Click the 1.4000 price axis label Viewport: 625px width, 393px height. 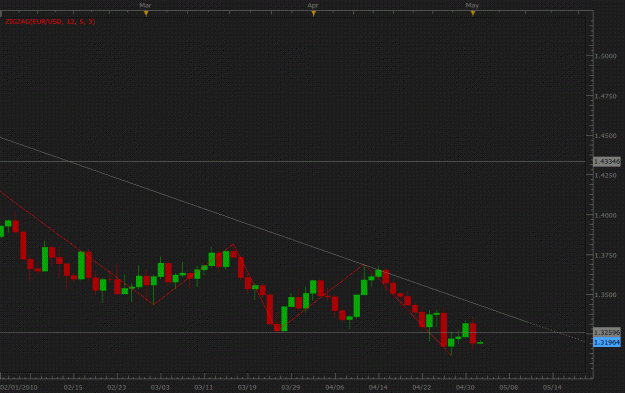[605, 215]
